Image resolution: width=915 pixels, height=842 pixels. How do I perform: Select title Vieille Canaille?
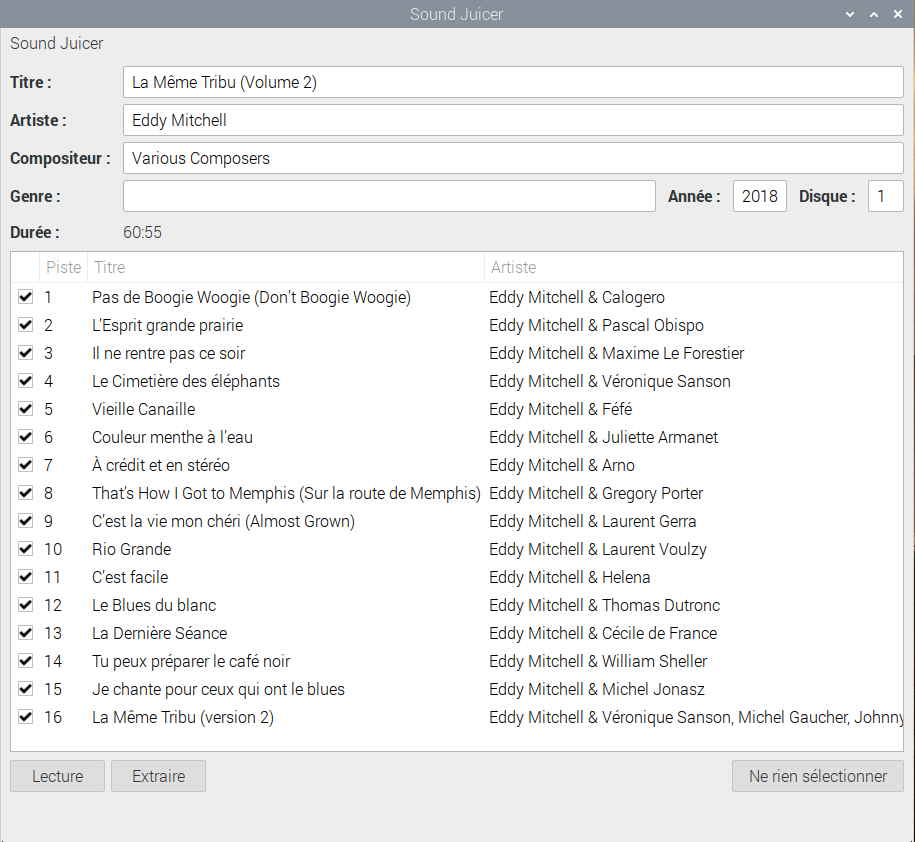point(144,409)
